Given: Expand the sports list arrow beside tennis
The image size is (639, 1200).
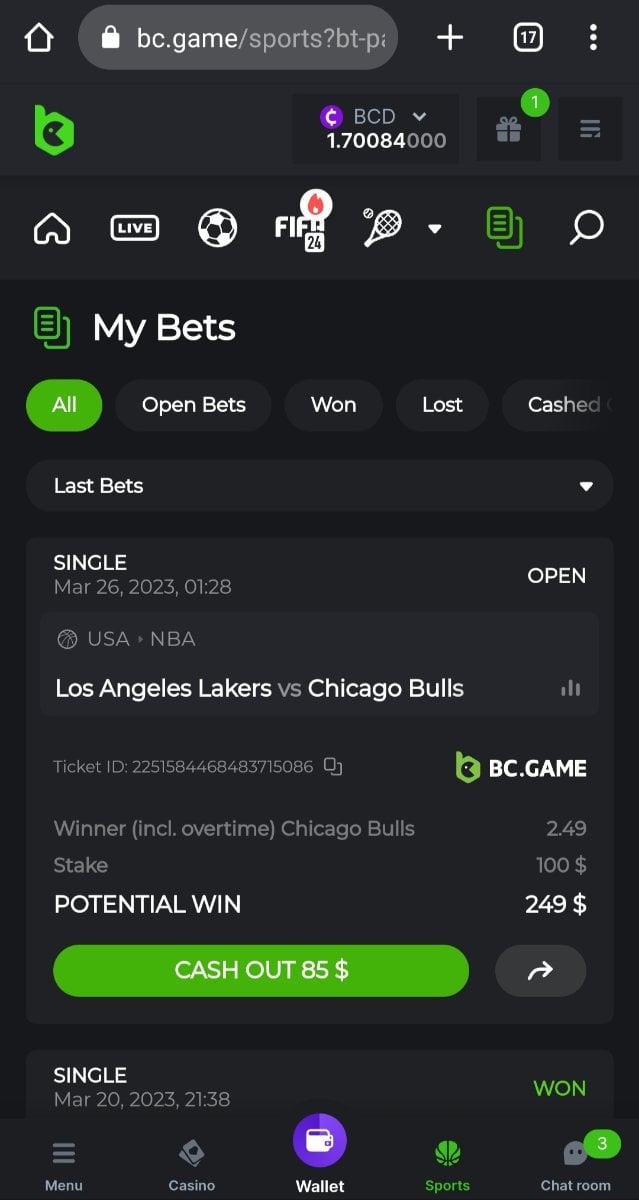Looking at the screenshot, I should 434,228.
